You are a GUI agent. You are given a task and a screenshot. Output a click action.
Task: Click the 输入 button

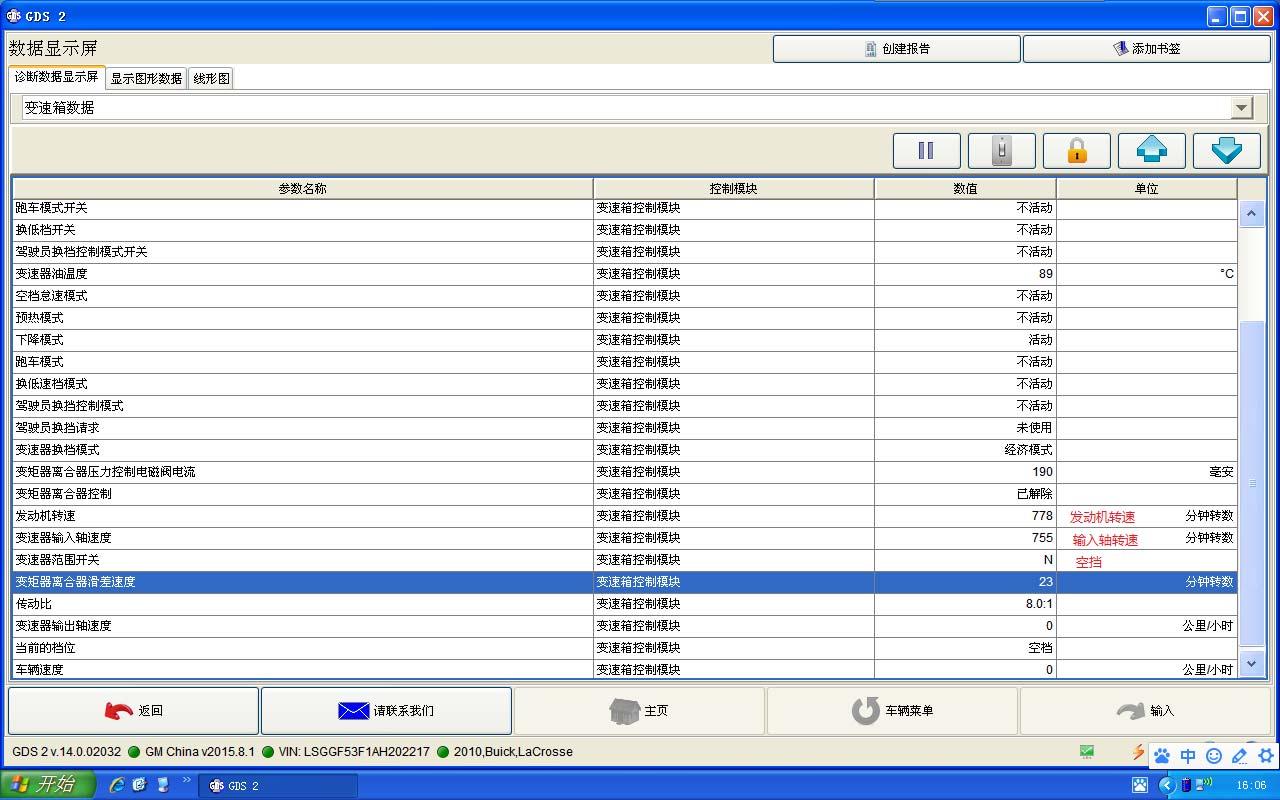pos(1145,711)
